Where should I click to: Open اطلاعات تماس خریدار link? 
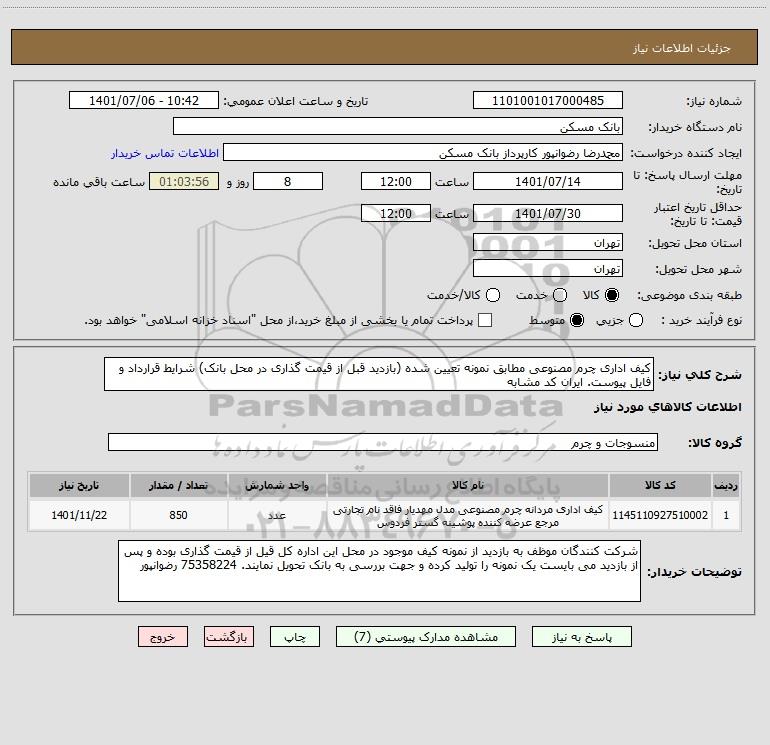pos(165,153)
